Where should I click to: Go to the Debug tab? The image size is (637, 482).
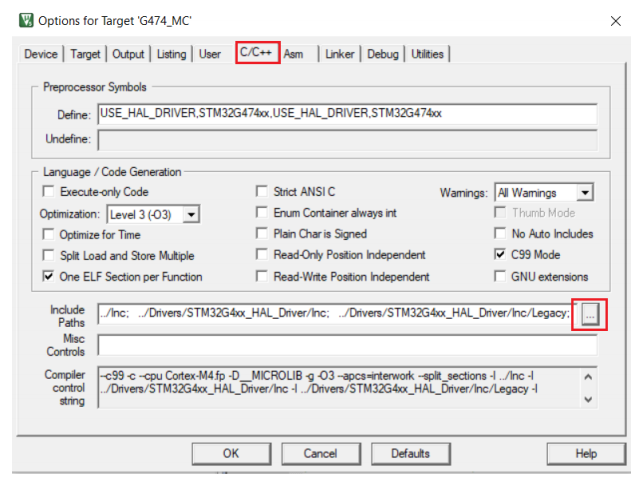point(383,54)
